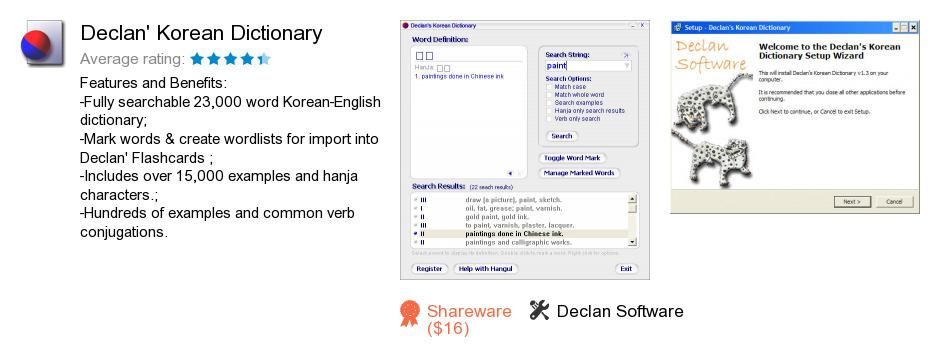The image size is (940, 364).
Task: Select result 'gold paint, gold ink.'
Action: 519,216
